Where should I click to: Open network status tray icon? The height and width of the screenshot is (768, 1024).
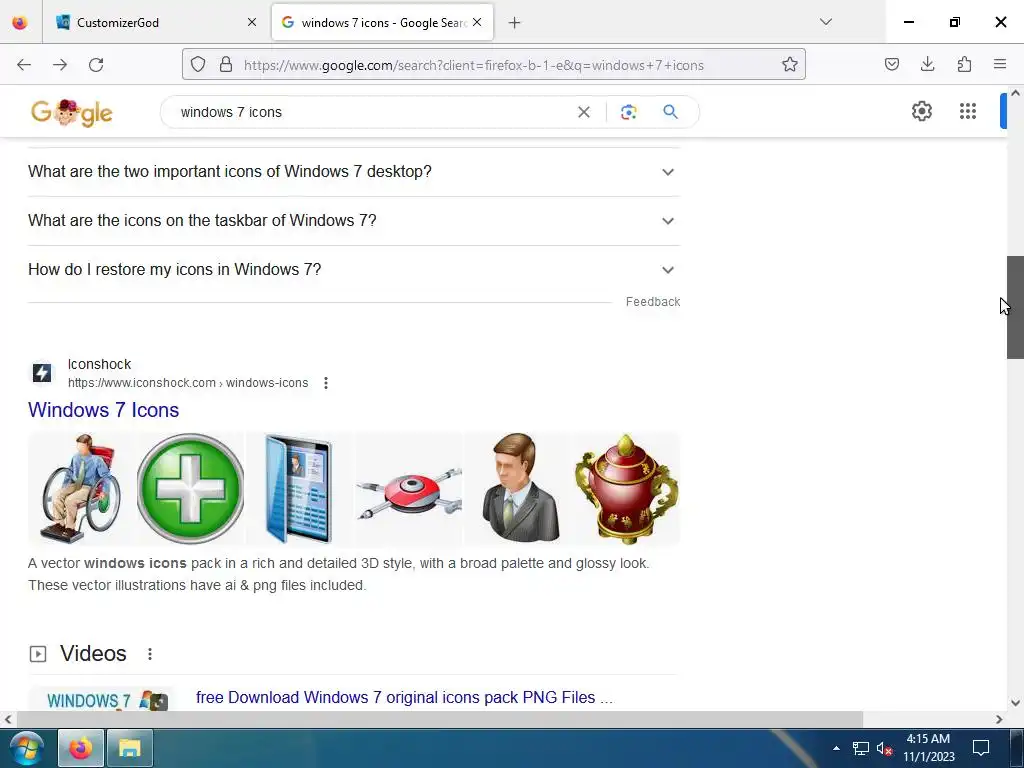861,748
